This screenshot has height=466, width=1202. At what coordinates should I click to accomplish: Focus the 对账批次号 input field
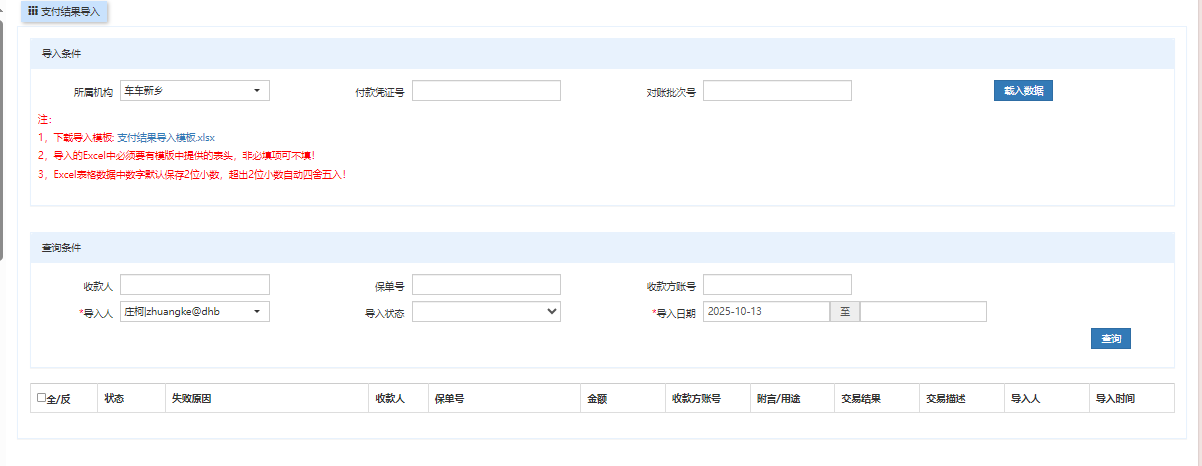pyautogui.click(x=777, y=91)
